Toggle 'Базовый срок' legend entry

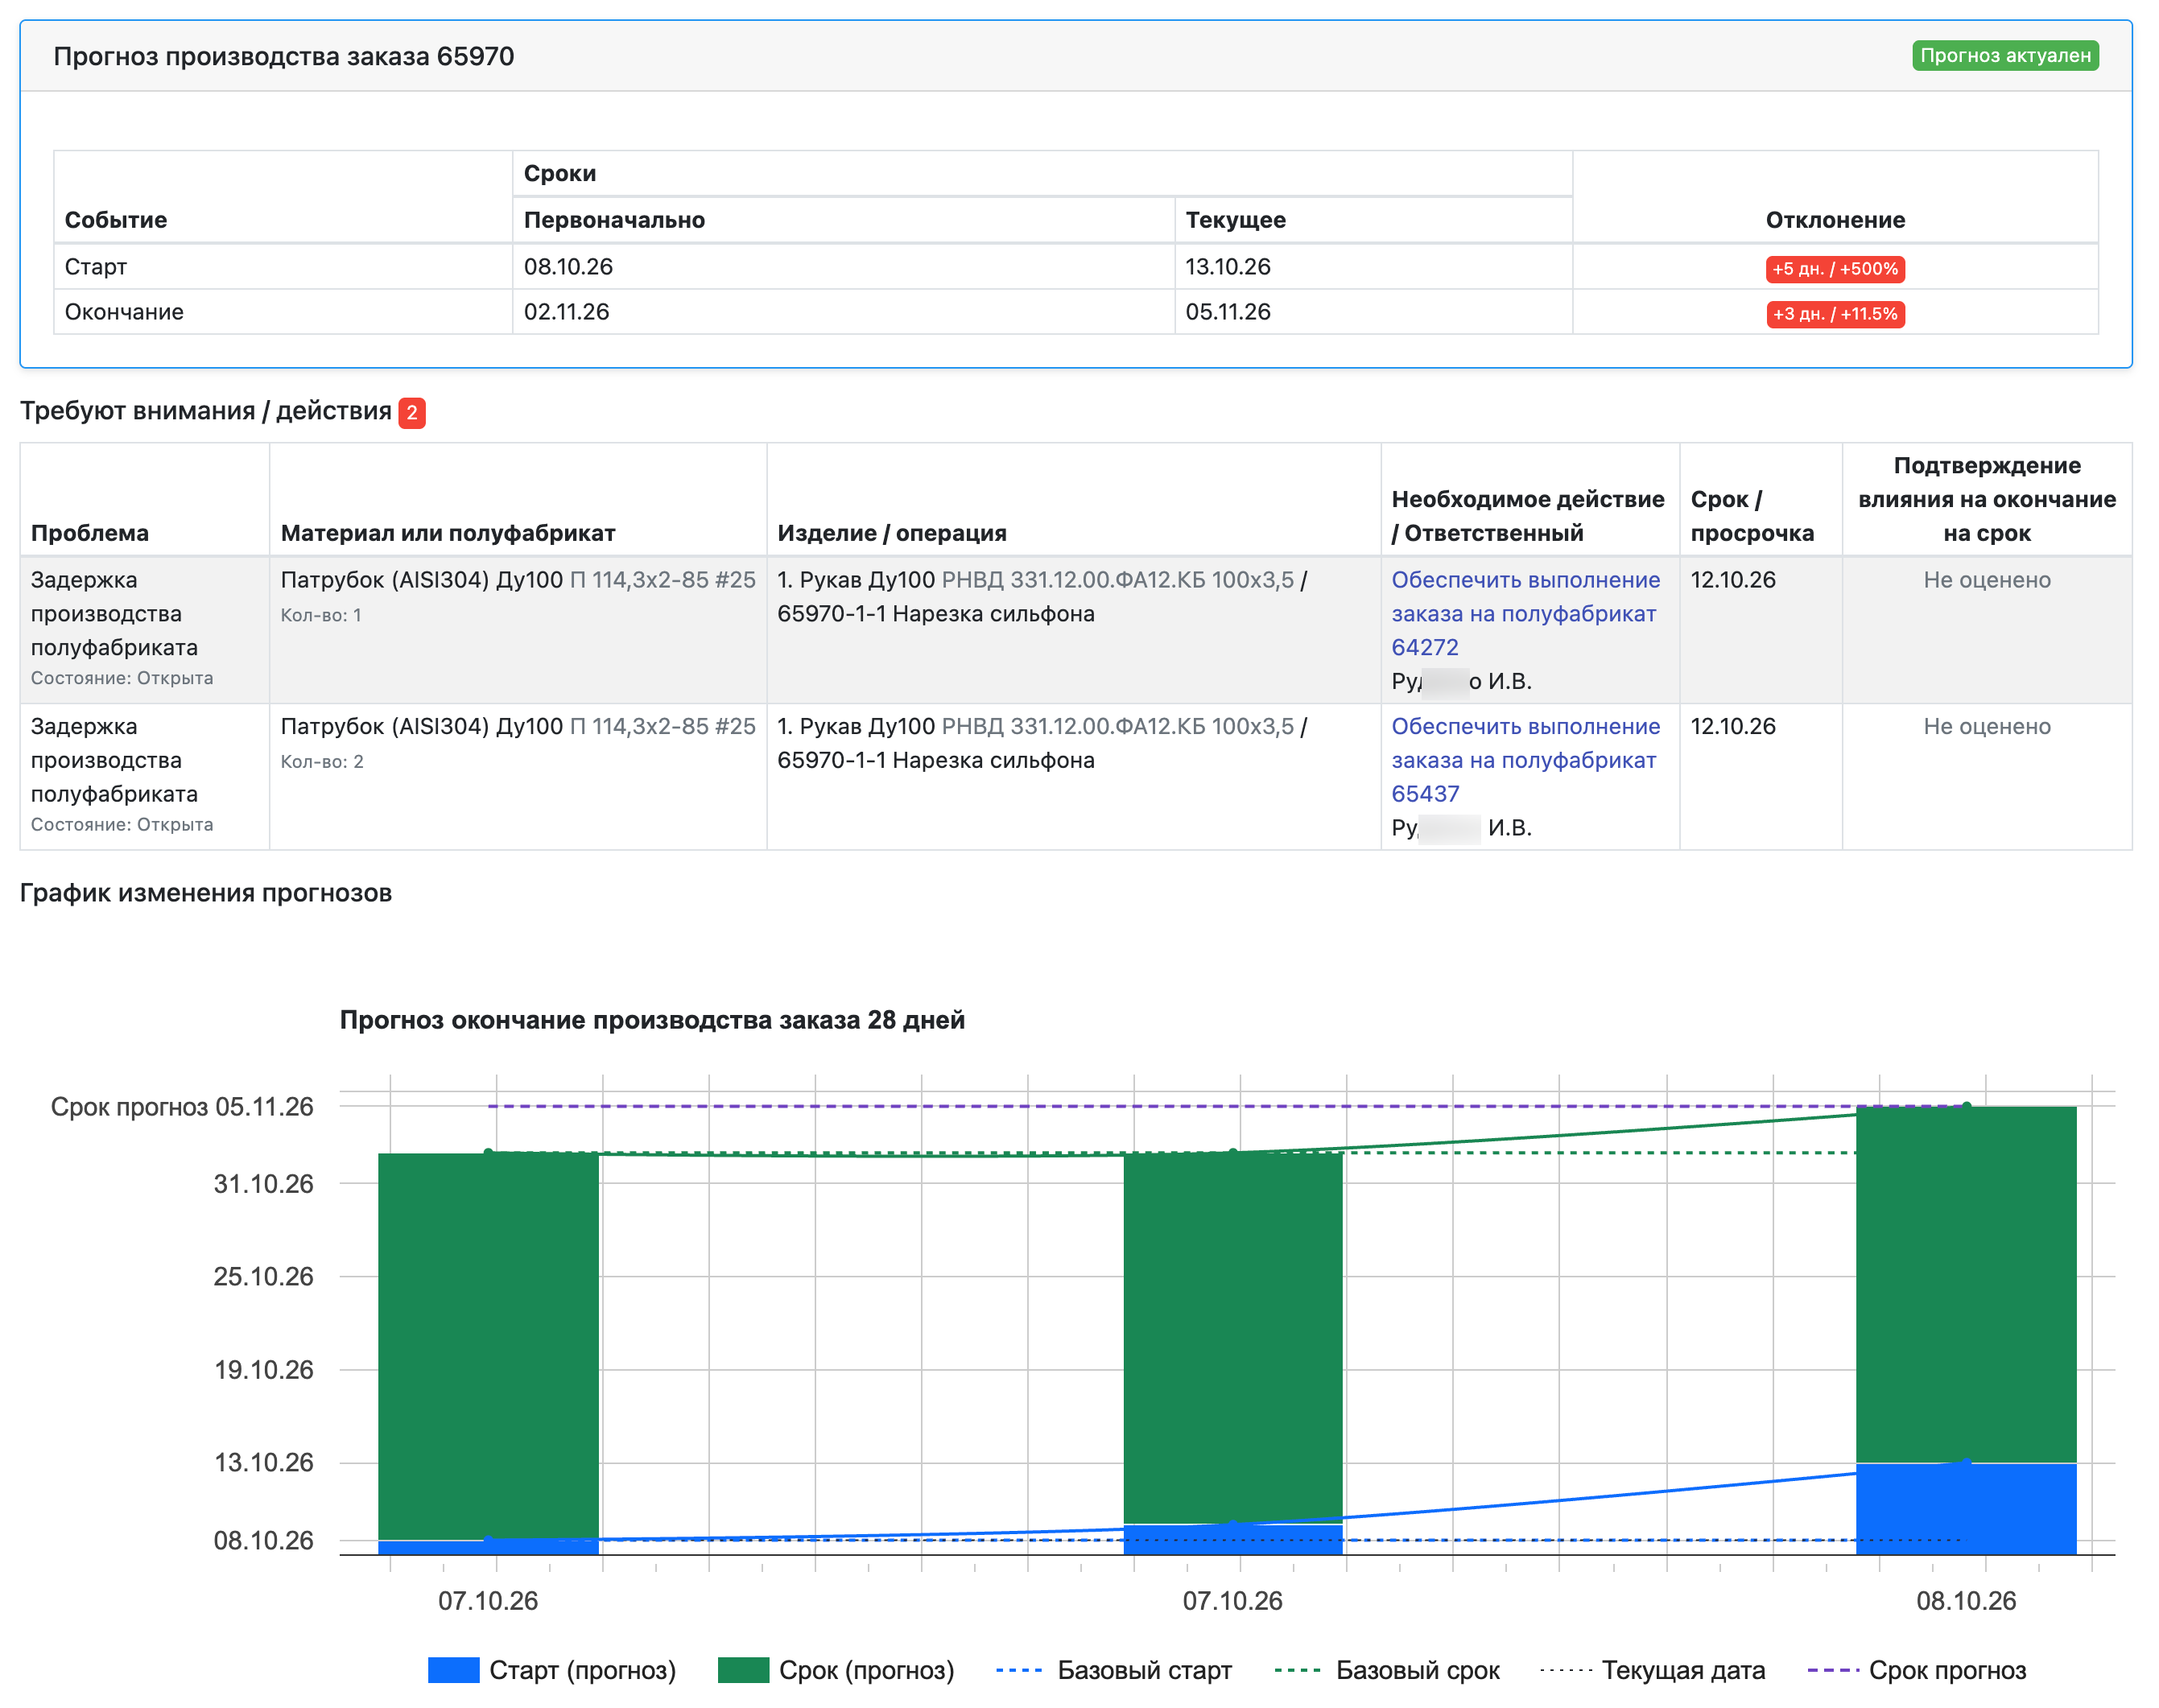[1387, 1669]
